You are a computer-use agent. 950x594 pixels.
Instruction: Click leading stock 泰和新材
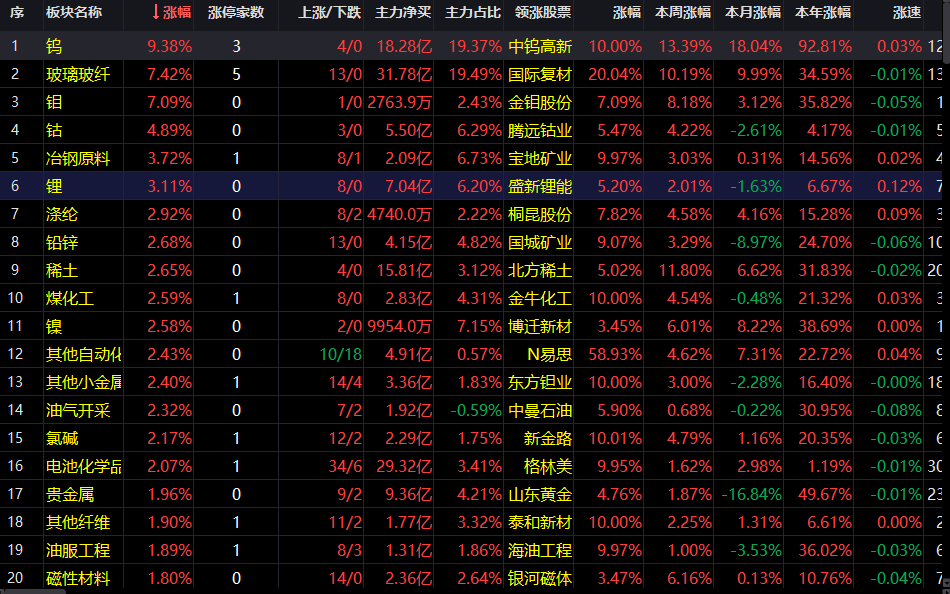pos(540,522)
